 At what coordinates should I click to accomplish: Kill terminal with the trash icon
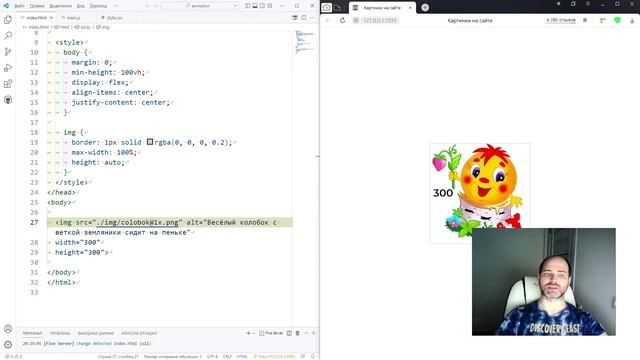click(298, 333)
